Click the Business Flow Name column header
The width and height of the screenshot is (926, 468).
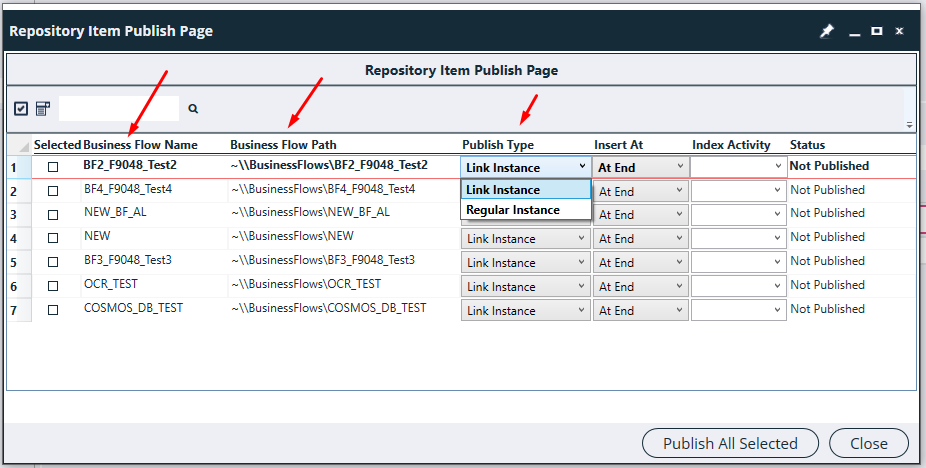click(x=140, y=145)
